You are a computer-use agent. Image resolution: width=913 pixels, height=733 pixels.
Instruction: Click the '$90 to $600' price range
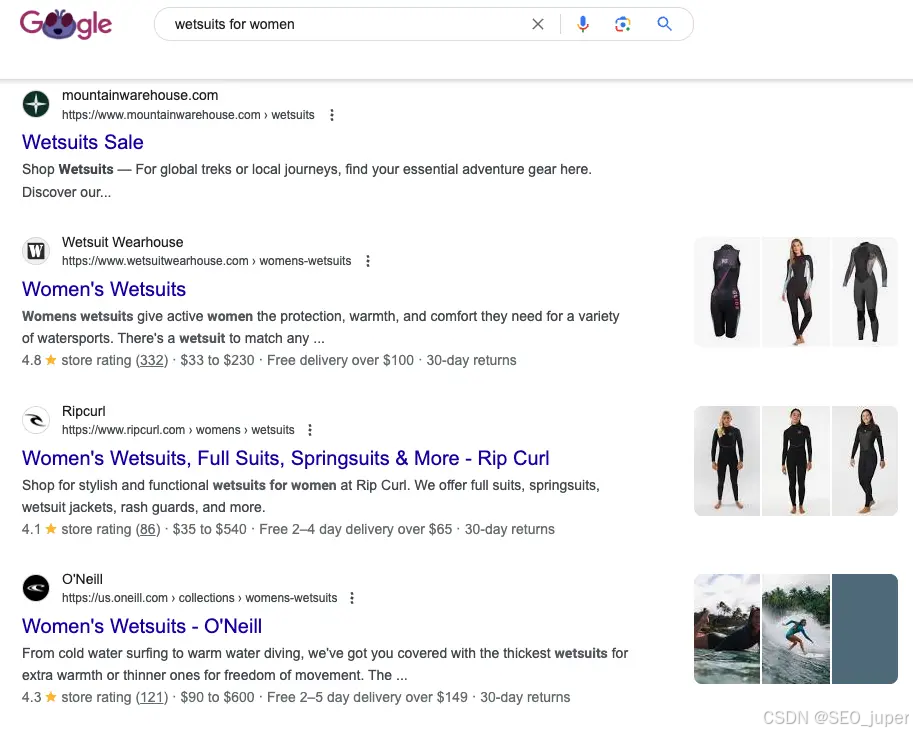217,697
